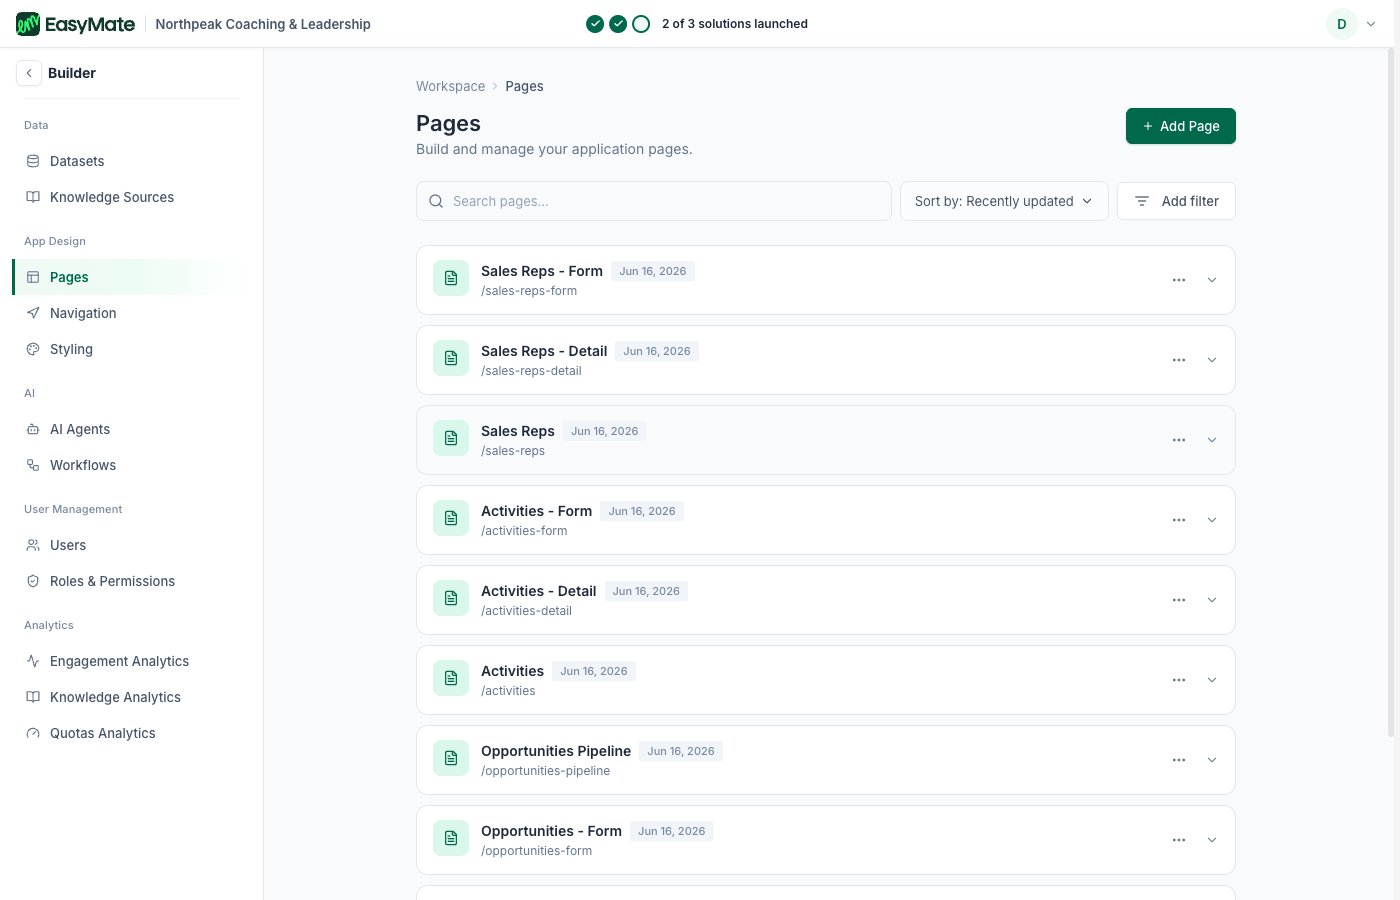1400x900 pixels.
Task: Click the Jun 16, 2026 badge on Activities - Detail
Action: click(x=646, y=591)
